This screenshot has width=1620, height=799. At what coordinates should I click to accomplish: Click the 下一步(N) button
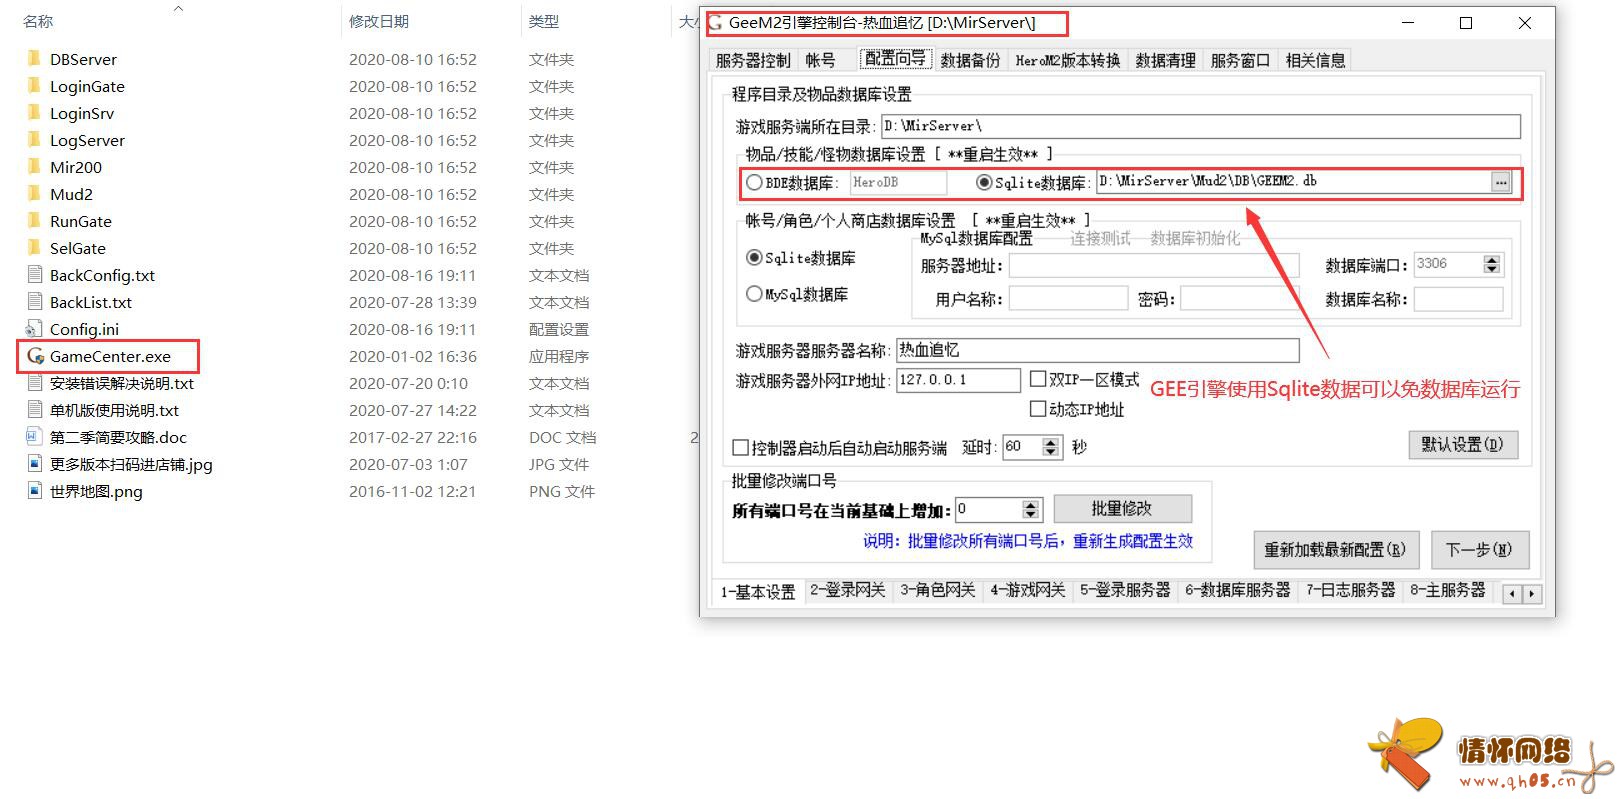[x=1480, y=550]
